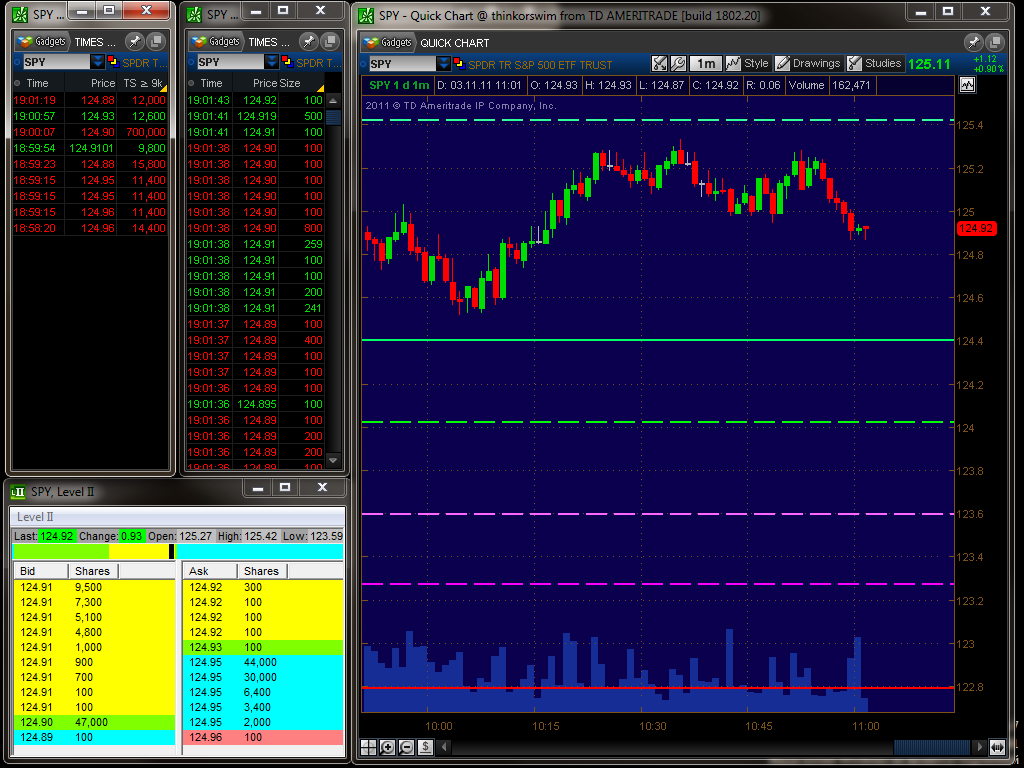1024x768 pixels.
Task: Open the Style menu on chart toolbar
Action: click(748, 63)
